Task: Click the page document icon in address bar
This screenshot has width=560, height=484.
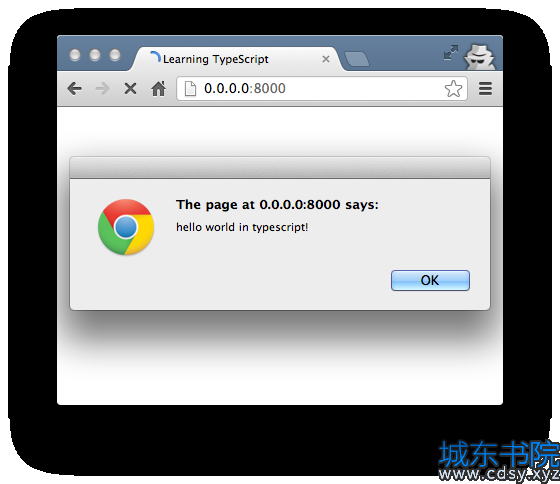Action: [x=190, y=89]
